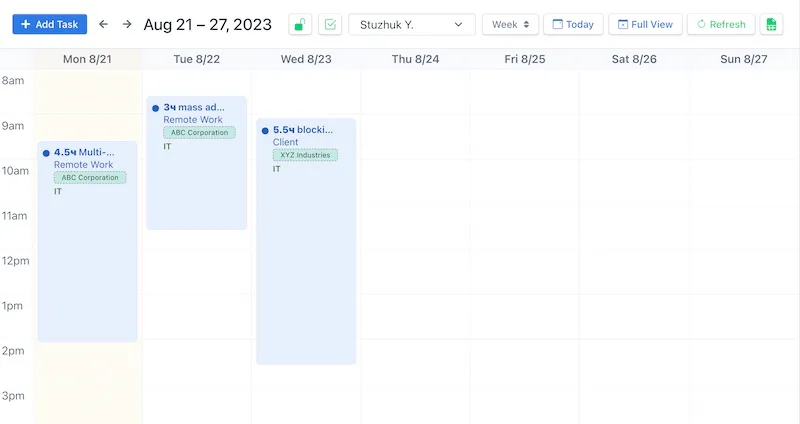Go to next week with right arrow
The height and width of the screenshot is (424, 800).
[x=127, y=24]
